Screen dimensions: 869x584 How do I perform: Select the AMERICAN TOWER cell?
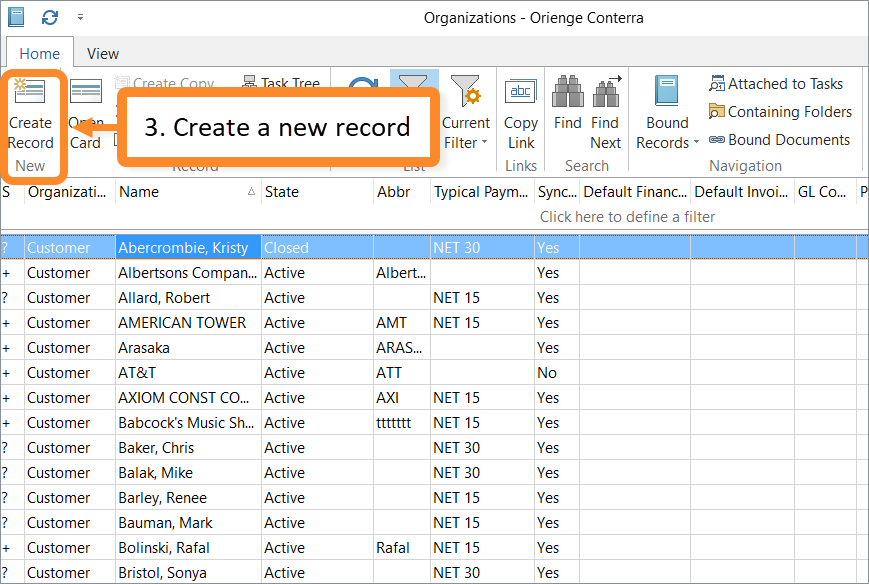click(x=188, y=322)
